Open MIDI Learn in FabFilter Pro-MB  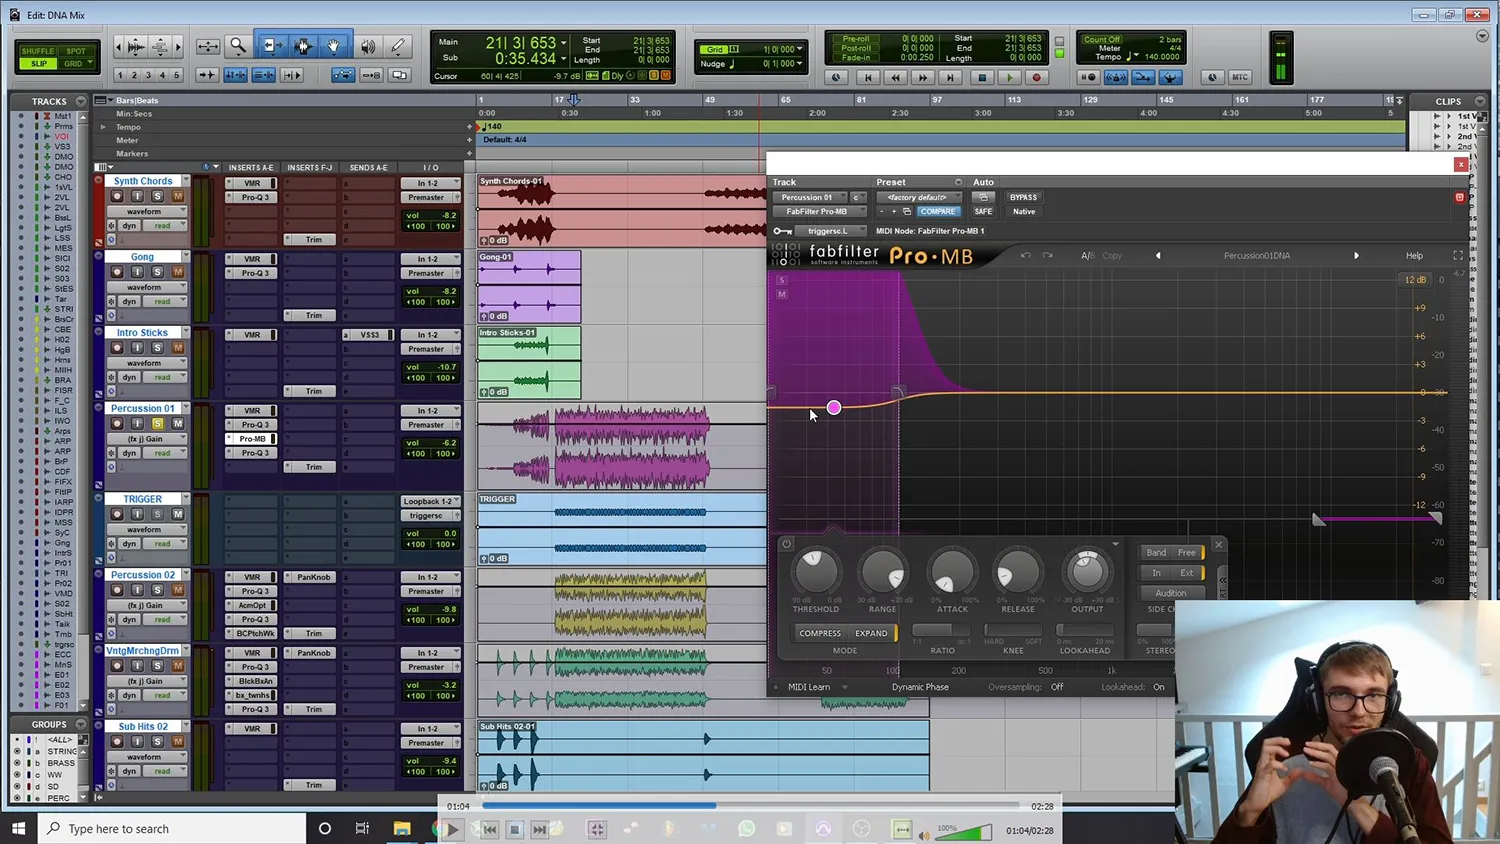click(810, 687)
